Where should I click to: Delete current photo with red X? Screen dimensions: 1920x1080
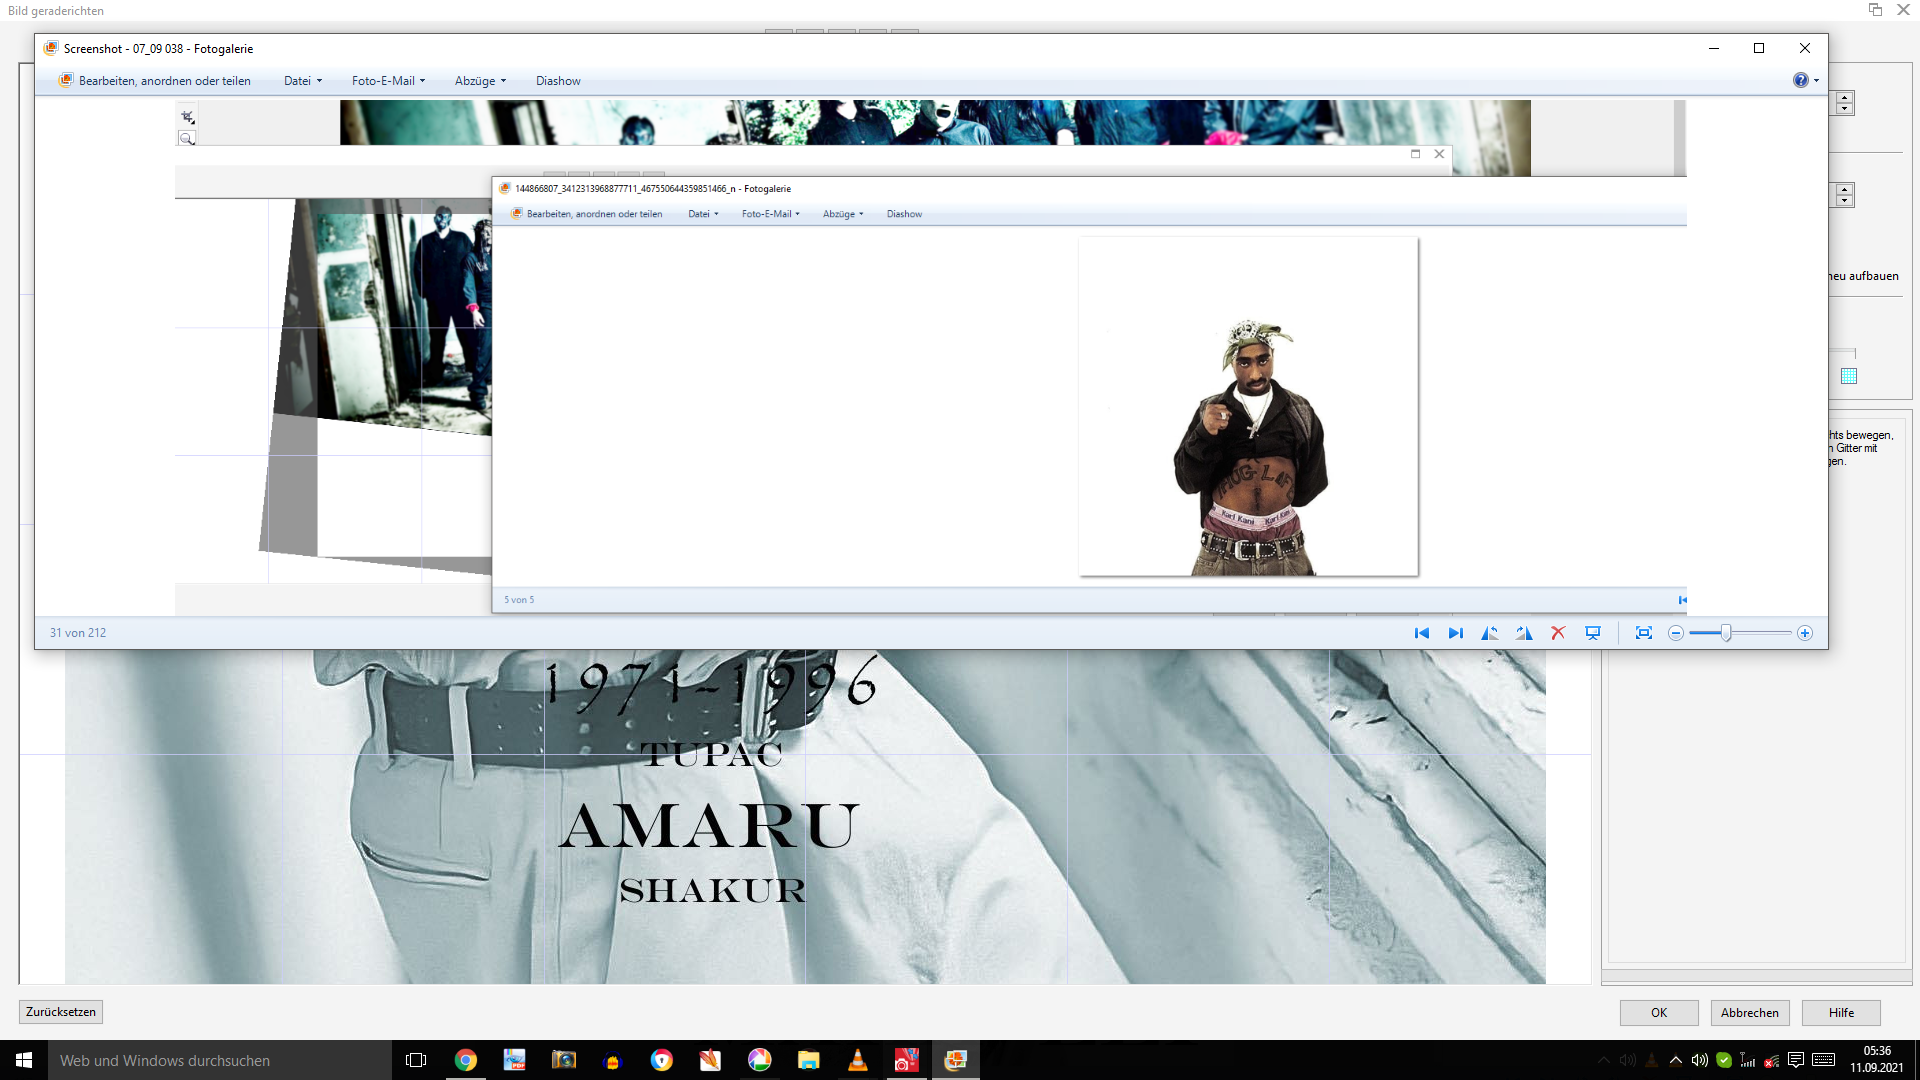click(x=1558, y=633)
